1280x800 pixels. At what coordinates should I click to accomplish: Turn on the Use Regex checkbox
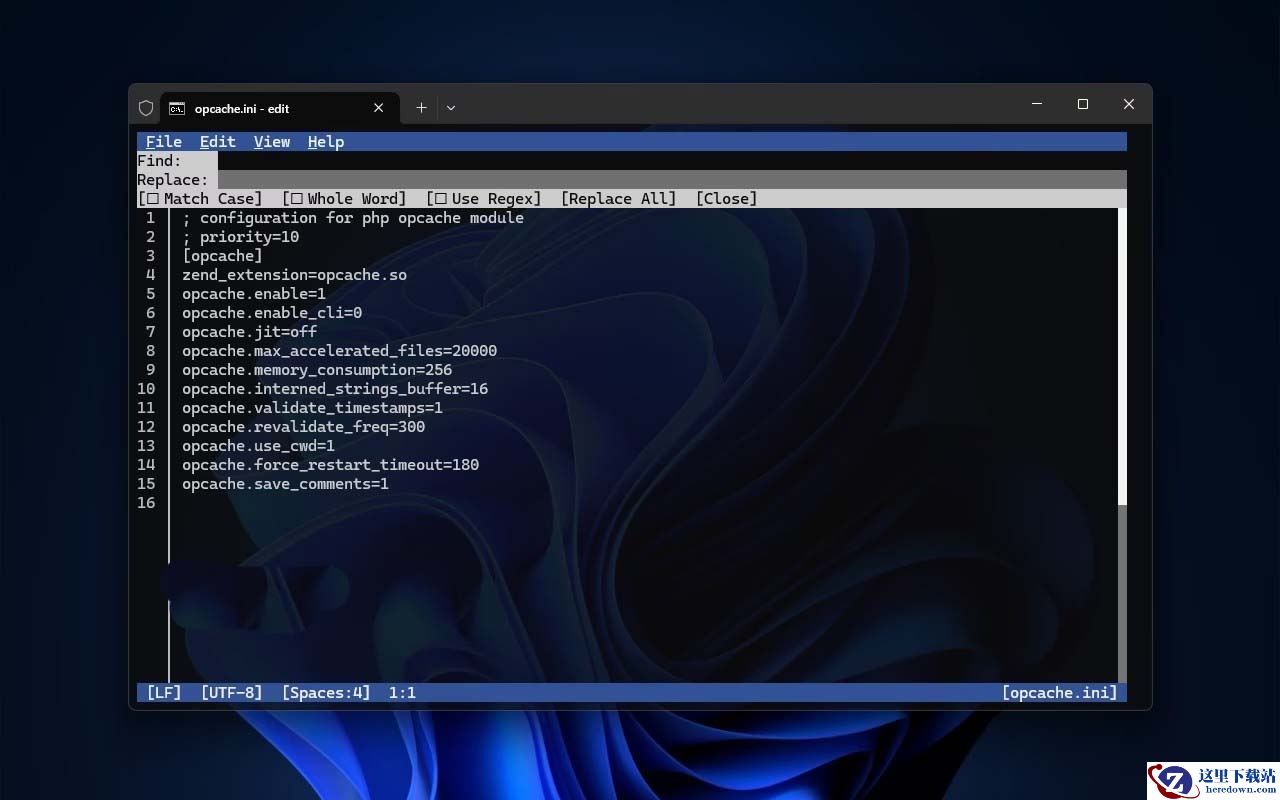coord(441,199)
